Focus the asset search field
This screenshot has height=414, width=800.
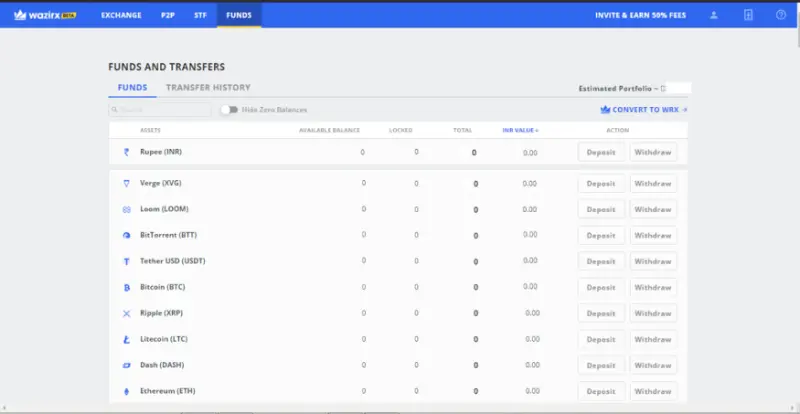click(x=160, y=110)
